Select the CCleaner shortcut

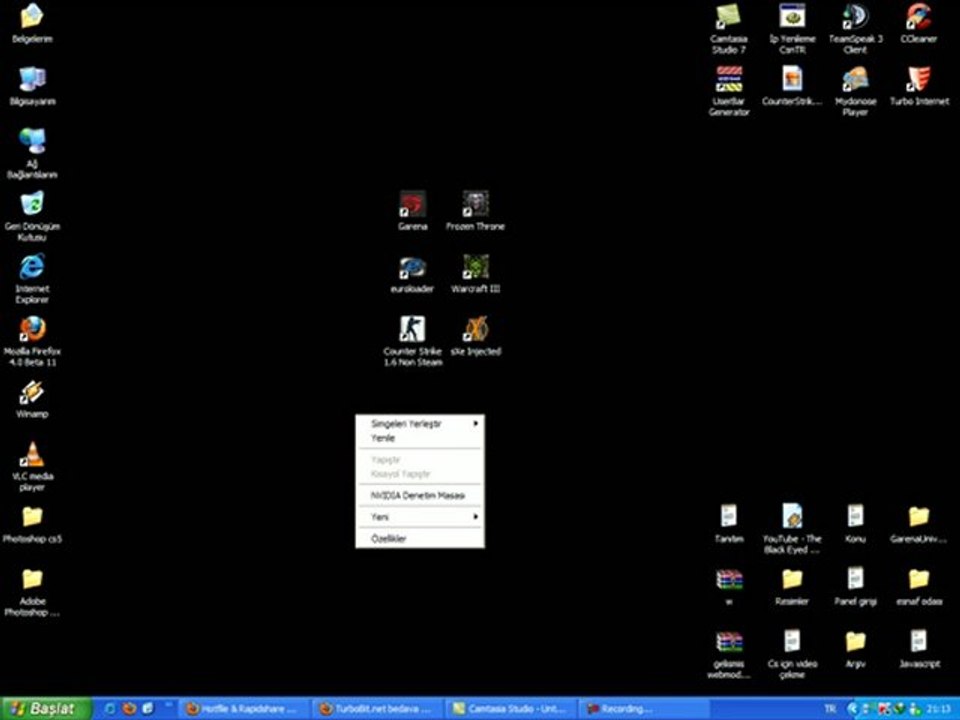tap(918, 23)
